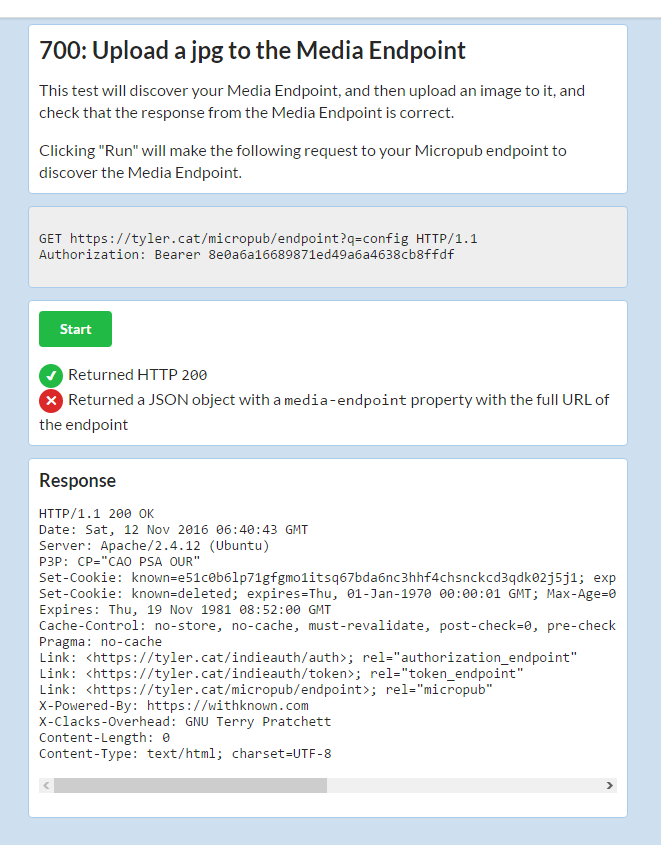Screen dimensions: 661x845
Task: Click the rel="micropub" Link header line
Action: coord(266,689)
